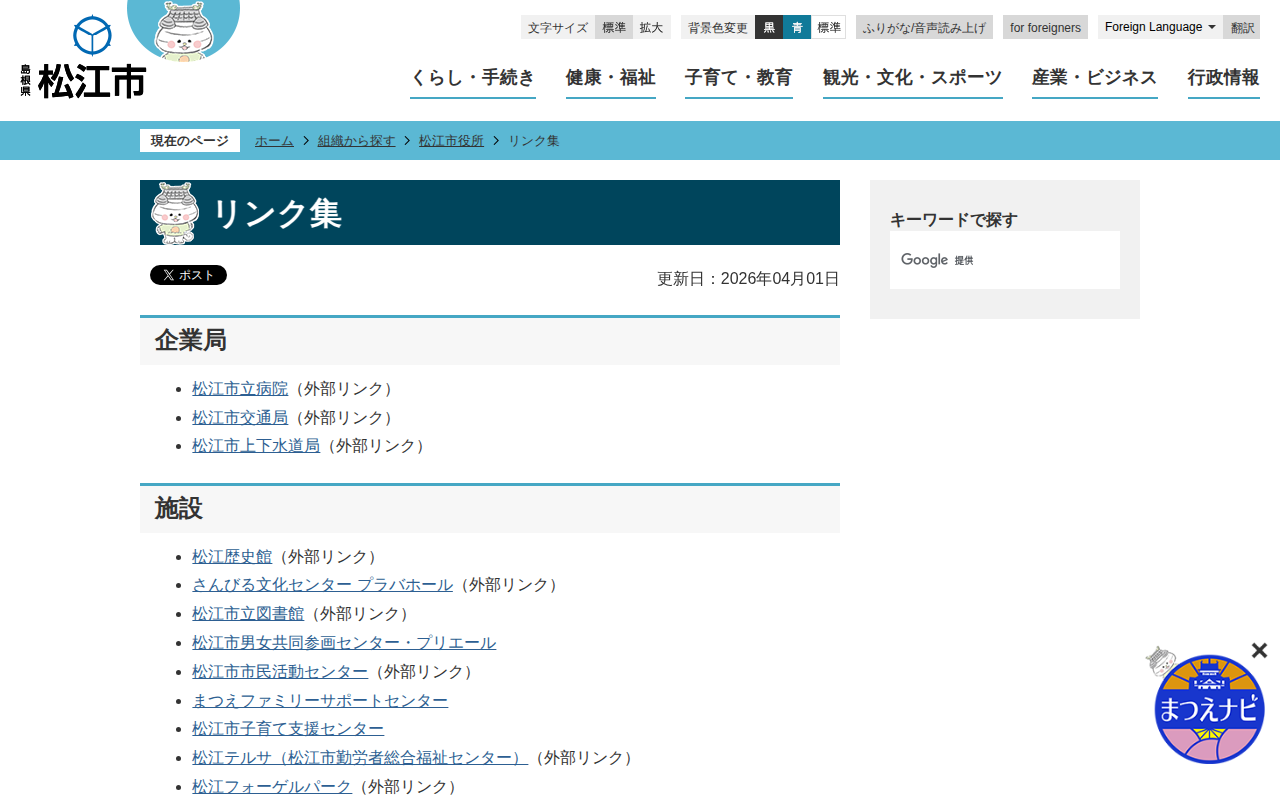Open 松江市男女共同参画センター・プリエール link

pos(344,643)
